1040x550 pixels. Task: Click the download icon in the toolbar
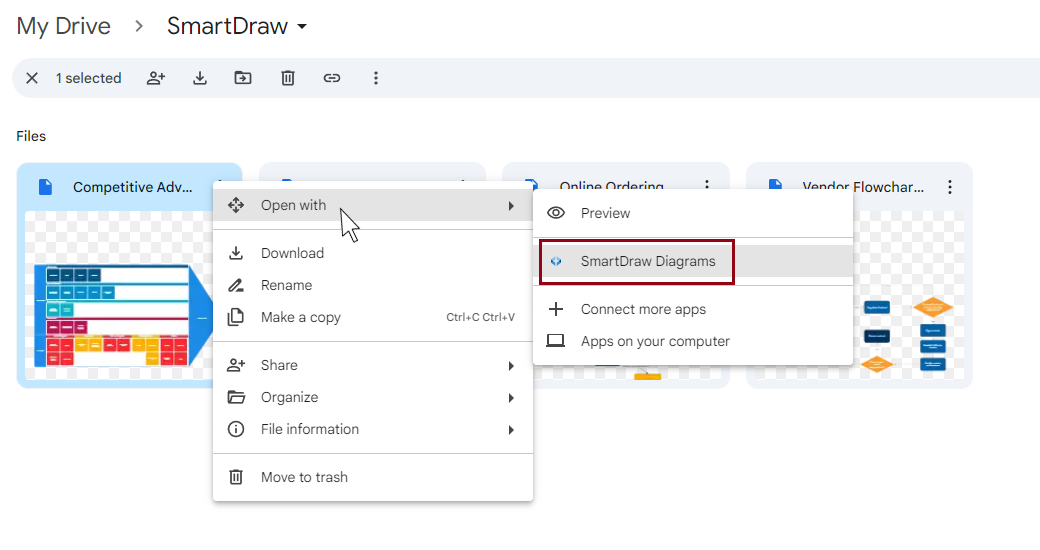(x=200, y=78)
